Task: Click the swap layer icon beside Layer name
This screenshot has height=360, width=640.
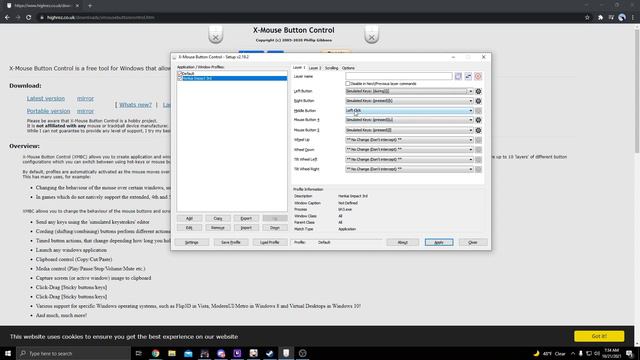Action: [x=468, y=76]
